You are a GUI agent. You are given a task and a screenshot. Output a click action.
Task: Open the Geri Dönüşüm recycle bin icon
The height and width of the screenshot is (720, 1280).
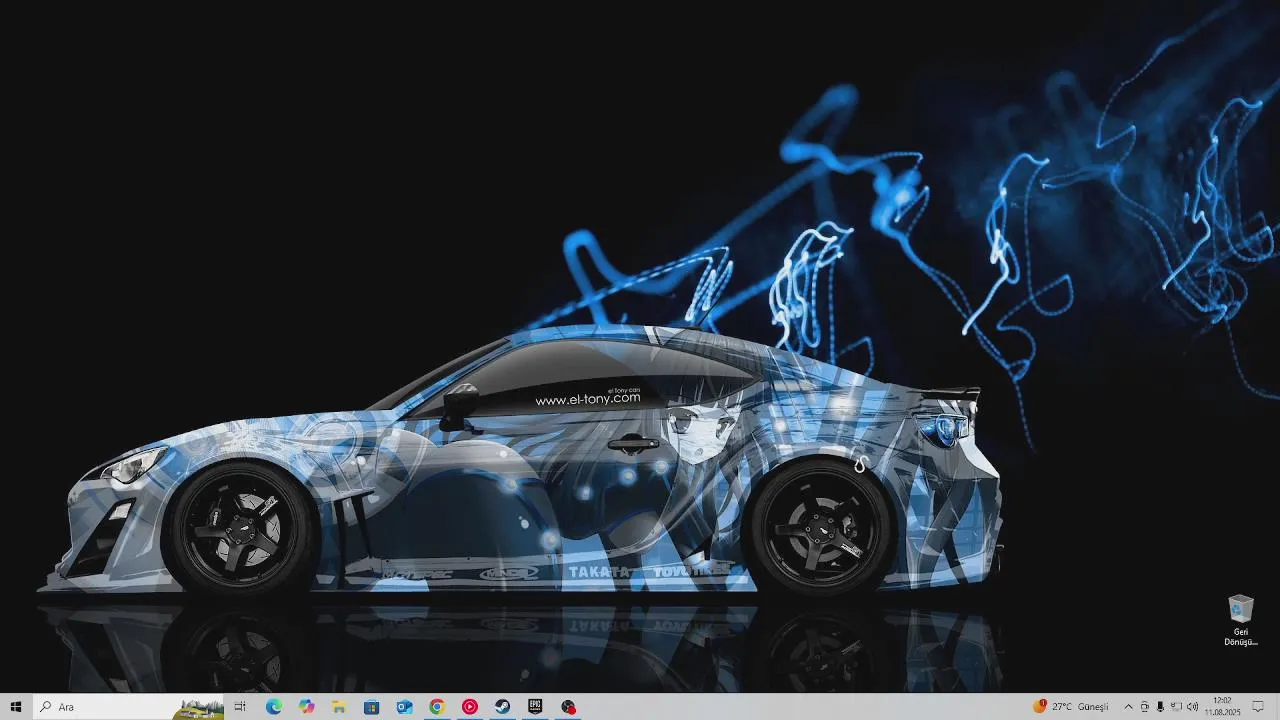pos(1240,621)
